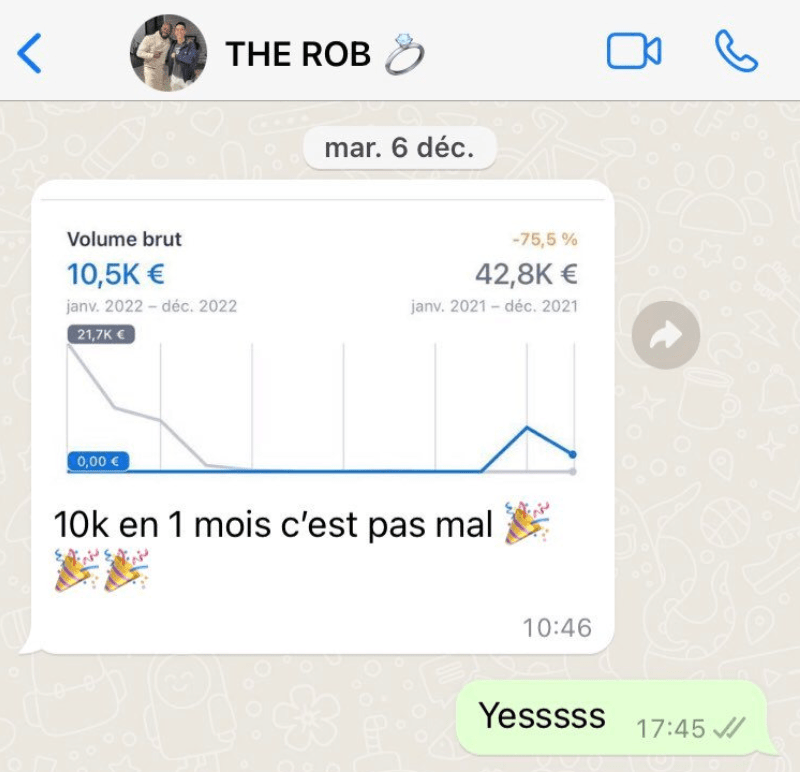Start a voice call using phone icon

tap(736, 51)
